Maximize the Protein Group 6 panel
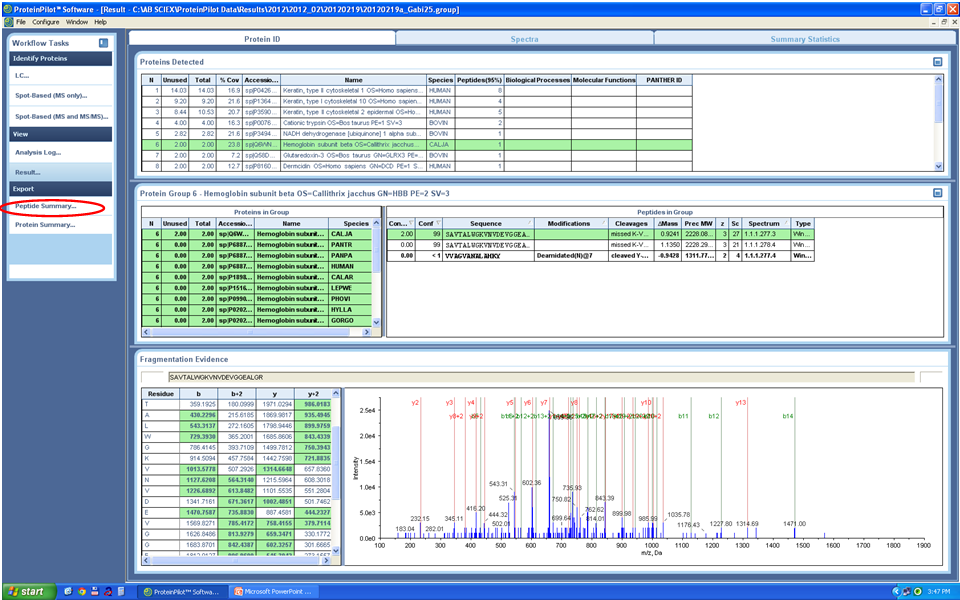The height and width of the screenshot is (600, 960). (937, 193)
